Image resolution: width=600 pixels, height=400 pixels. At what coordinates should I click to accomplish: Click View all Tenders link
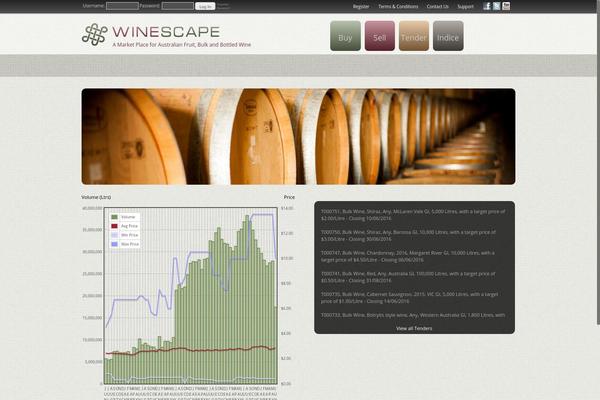414,328
